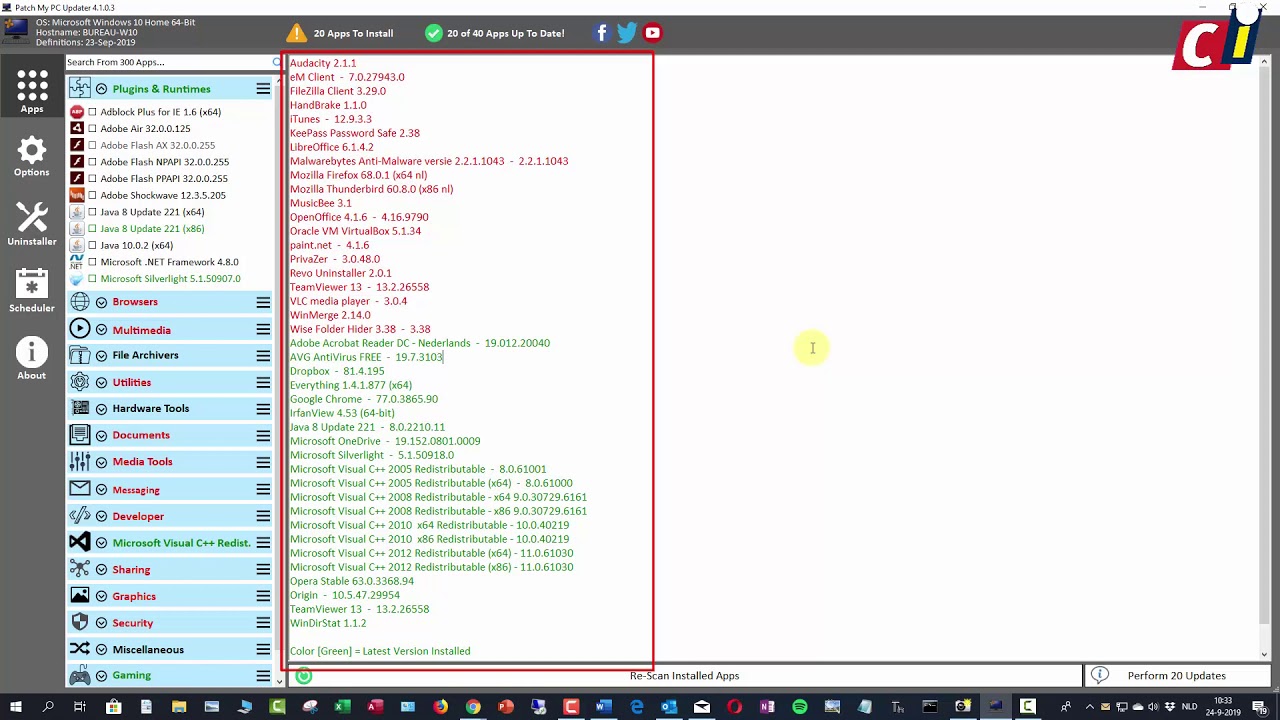This screenshot has width=1280, height=720.
Task: Expand the Hardware Tools category
Action: (x=101, y=409)
